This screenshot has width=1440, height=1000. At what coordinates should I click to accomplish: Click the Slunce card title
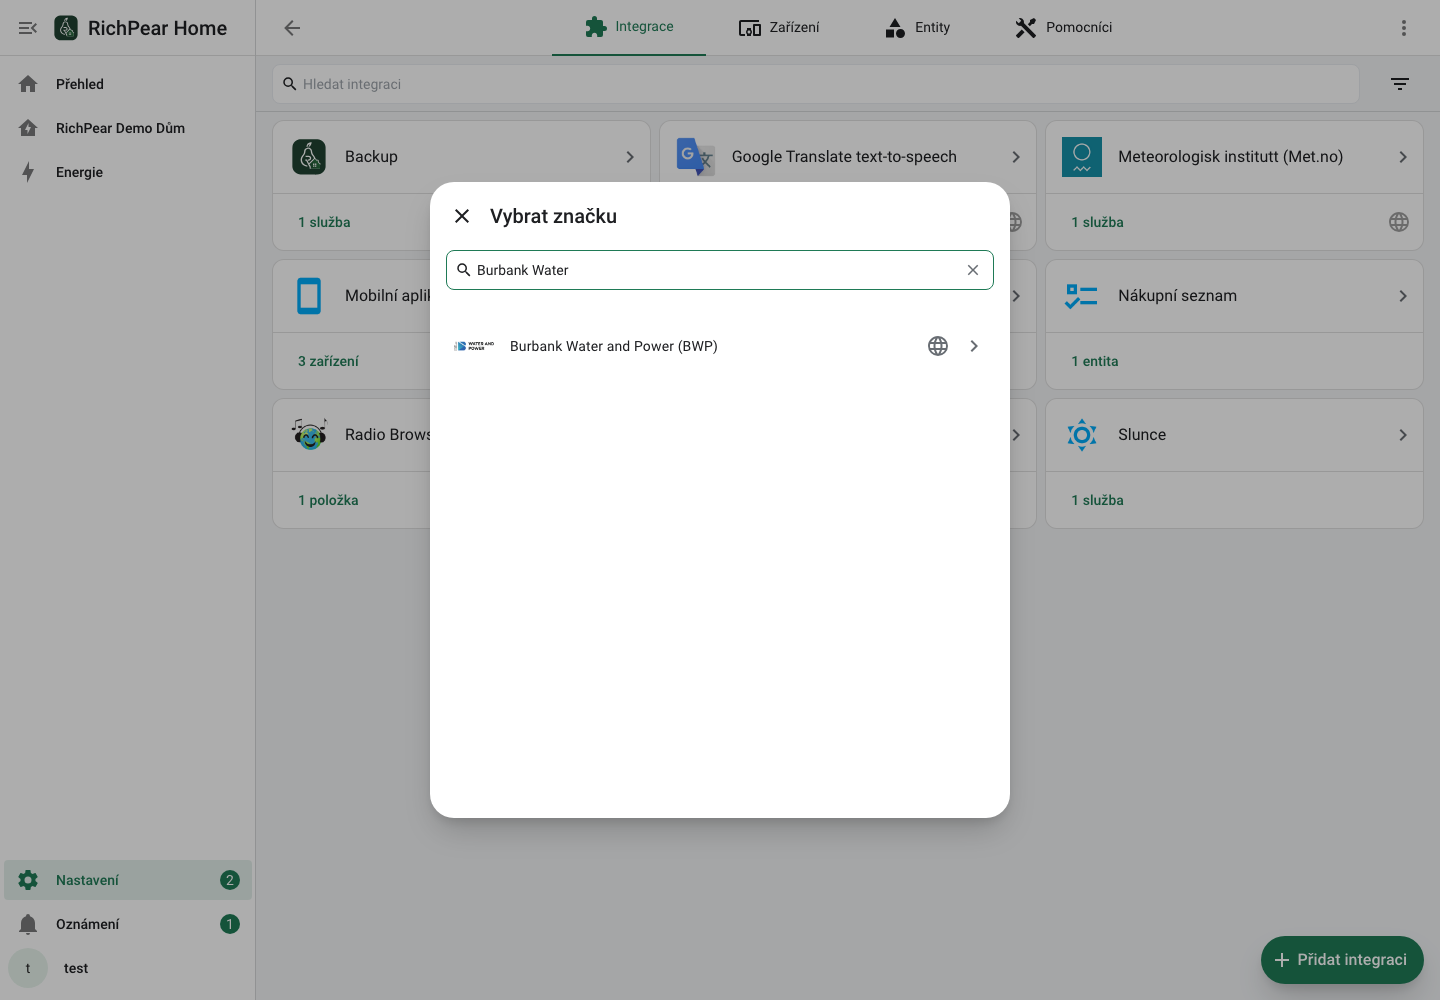click(x=1142, y=435)
